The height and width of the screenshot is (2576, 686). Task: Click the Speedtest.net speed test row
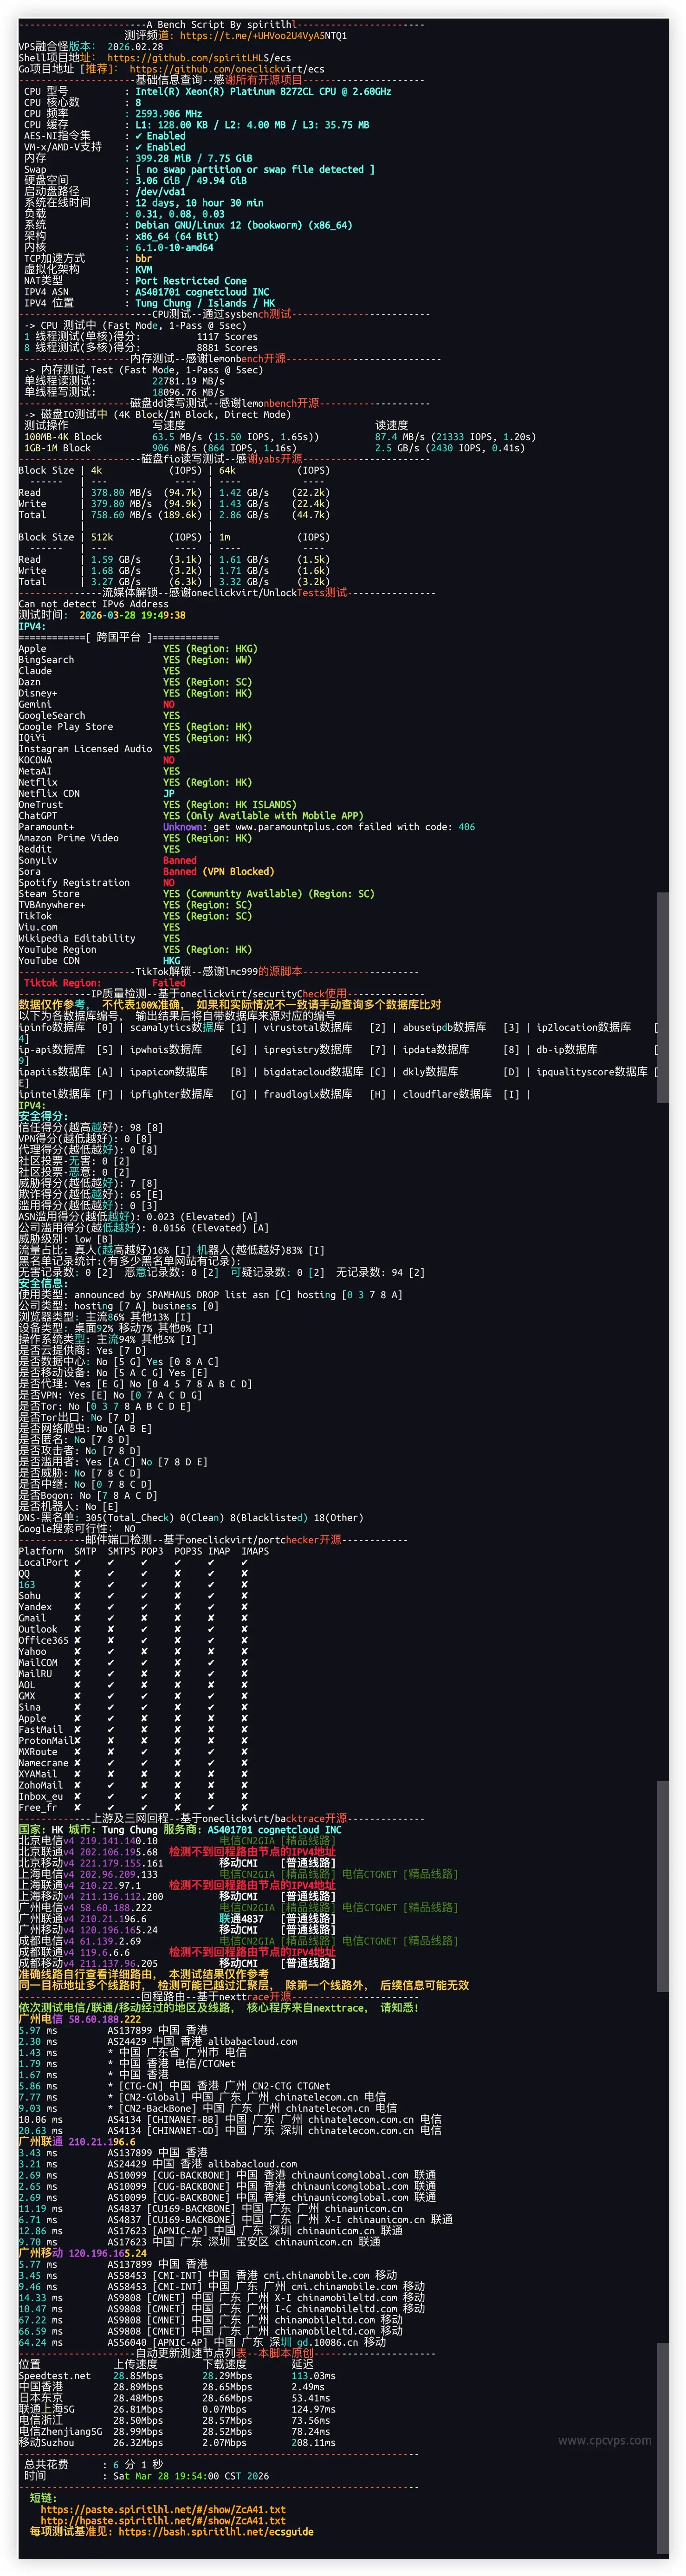coord(177,2375)
